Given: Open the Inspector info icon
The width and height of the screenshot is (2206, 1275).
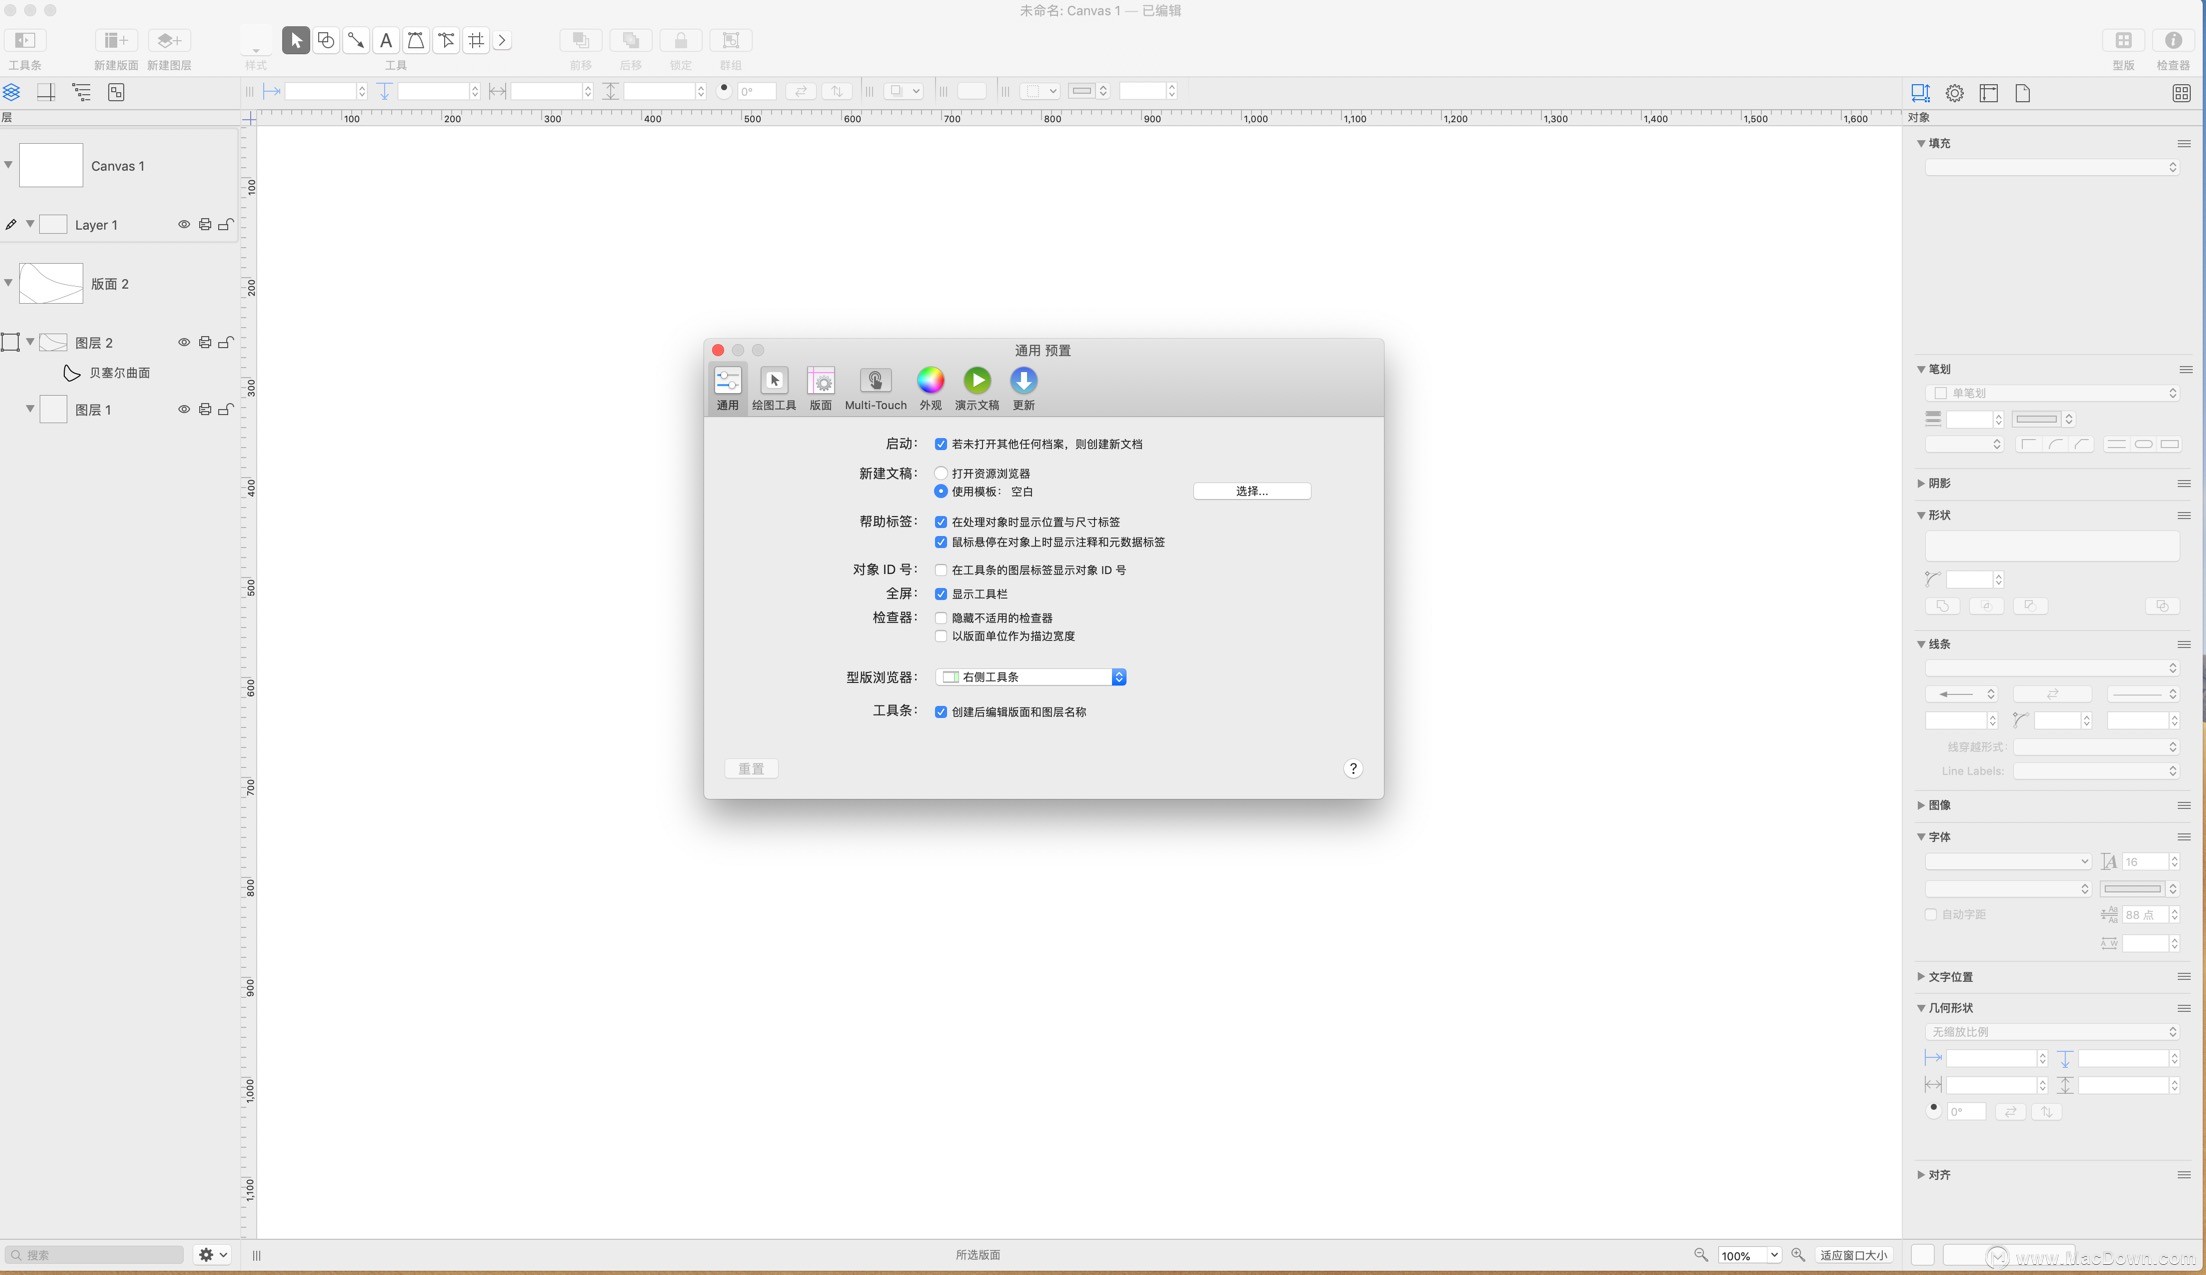Looking at the screenshot, I should [2173, 40].
